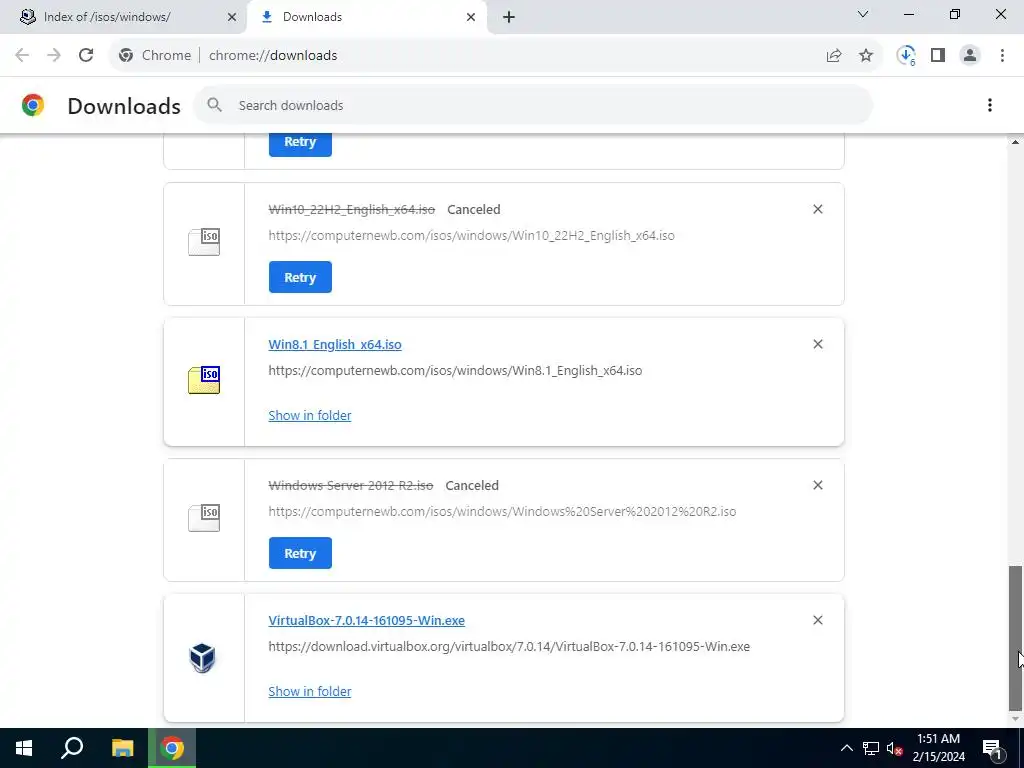Retry the Windows Server 2012 R2 download
The width and height of the screenshot is (1024, 768).
tap(300, 553)
